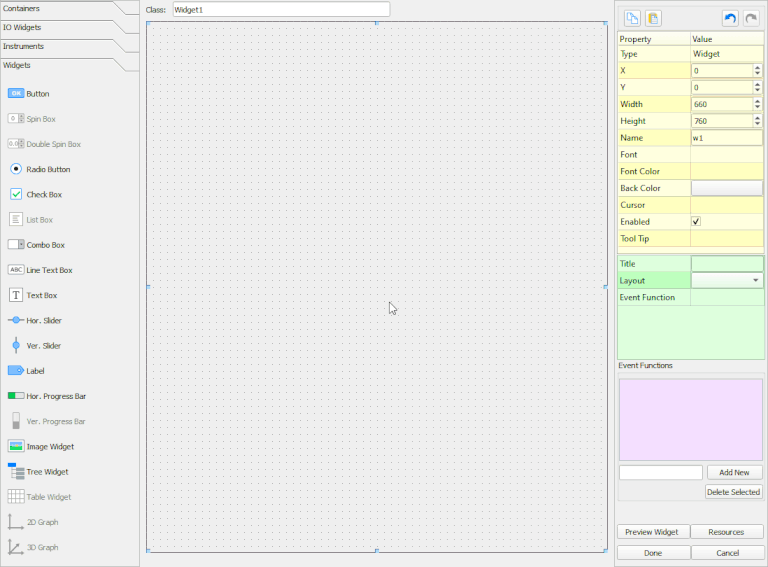Click the Back Color swatch
The image size is (768, 567).
[x=726, y=188]
